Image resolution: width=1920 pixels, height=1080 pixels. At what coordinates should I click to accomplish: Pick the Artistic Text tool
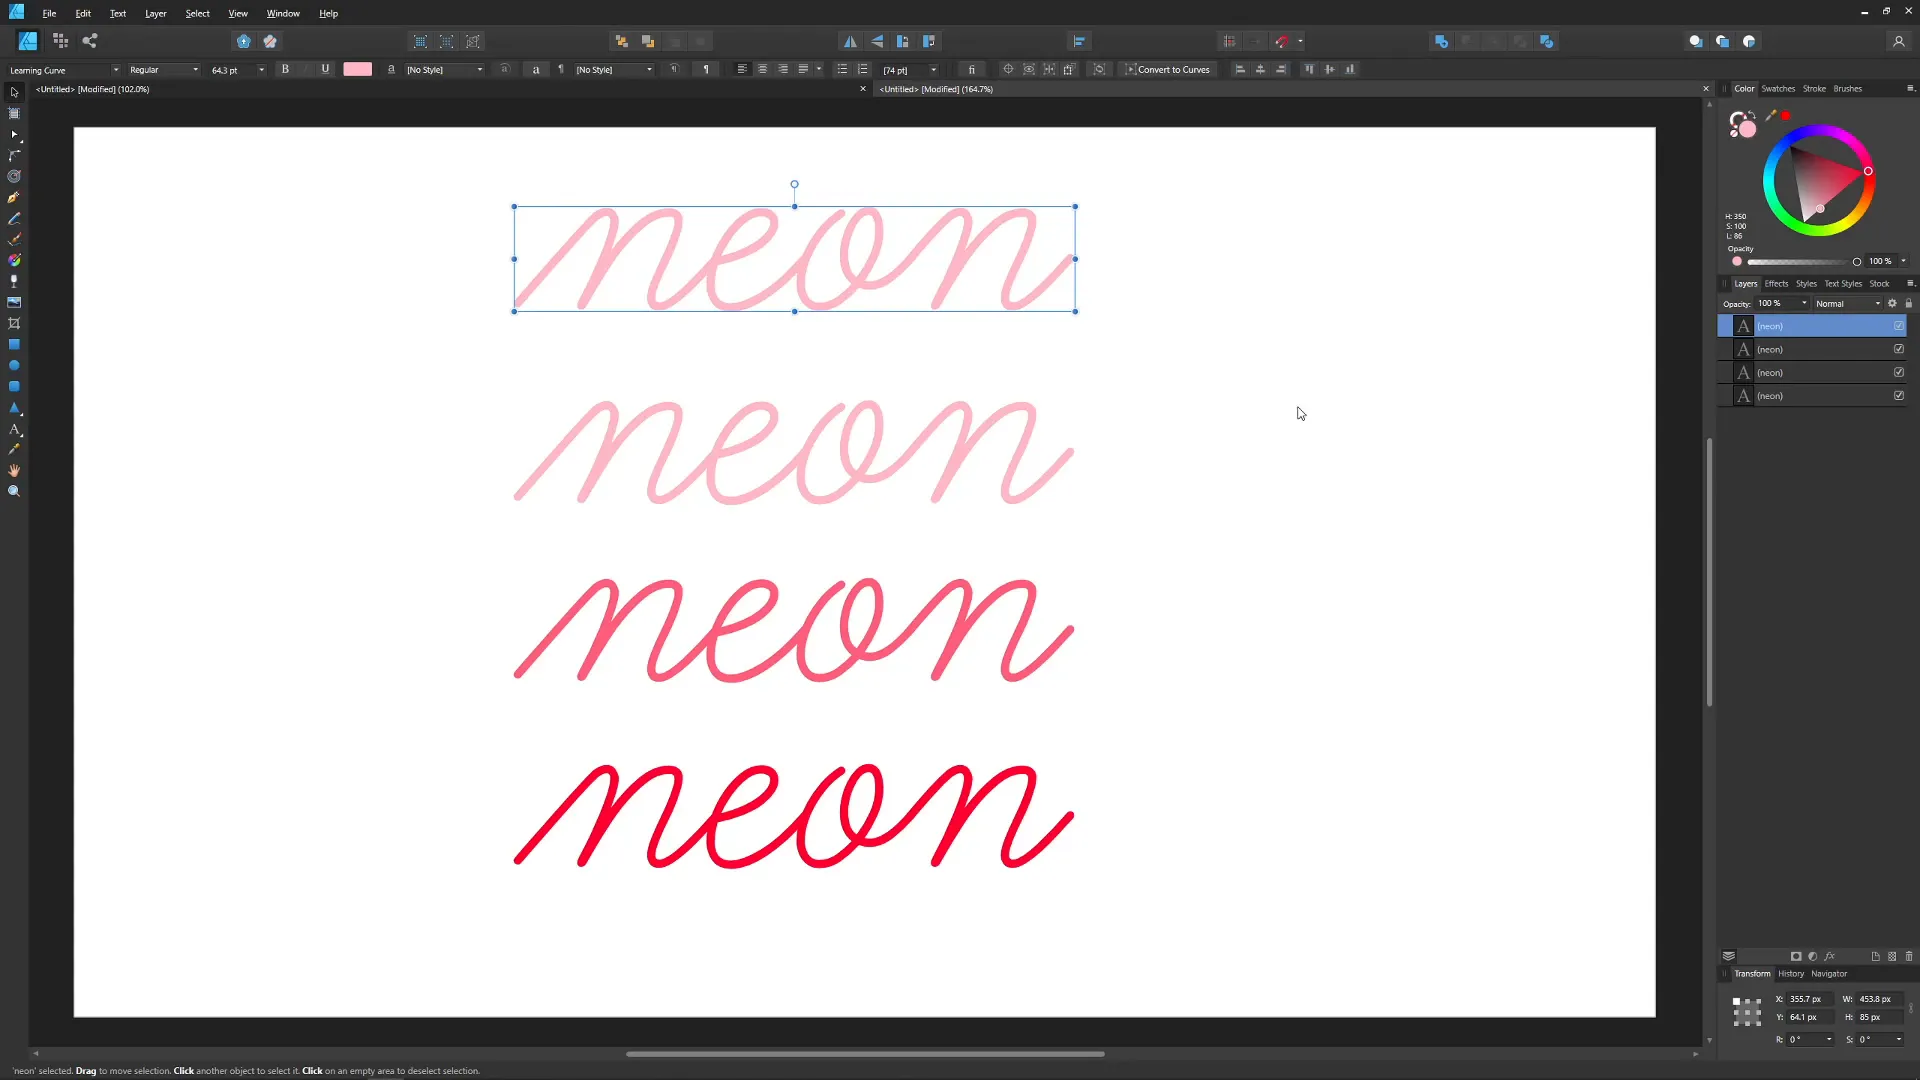(14, 429)
